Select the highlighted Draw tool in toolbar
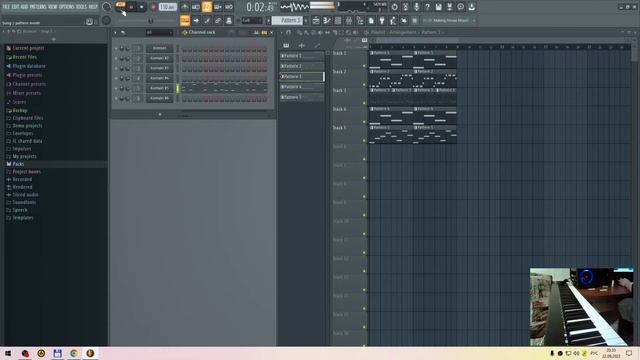This screenshot has width=640, height=360. pos(185,20)
